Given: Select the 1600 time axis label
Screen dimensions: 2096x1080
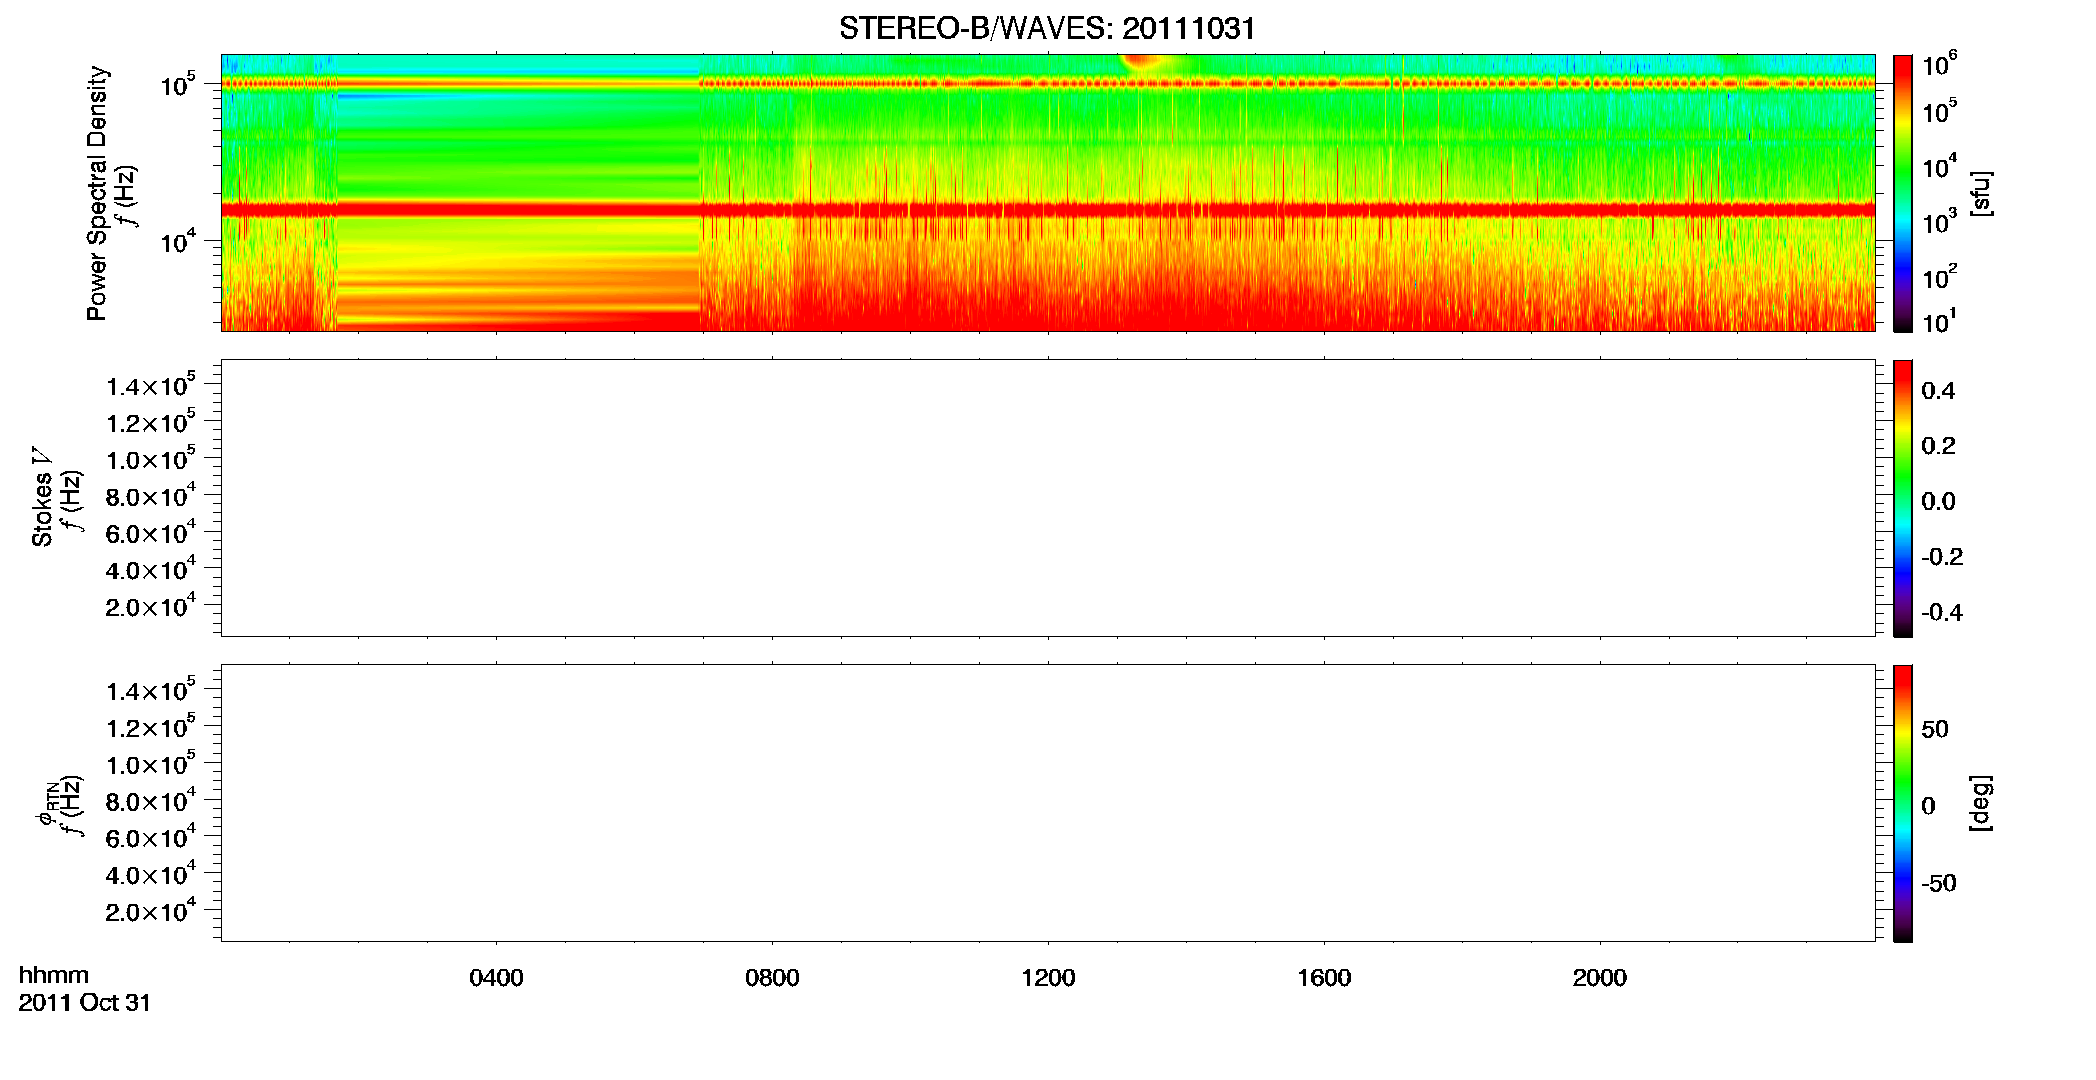Looking at the screenshot, I should 1324,977.
